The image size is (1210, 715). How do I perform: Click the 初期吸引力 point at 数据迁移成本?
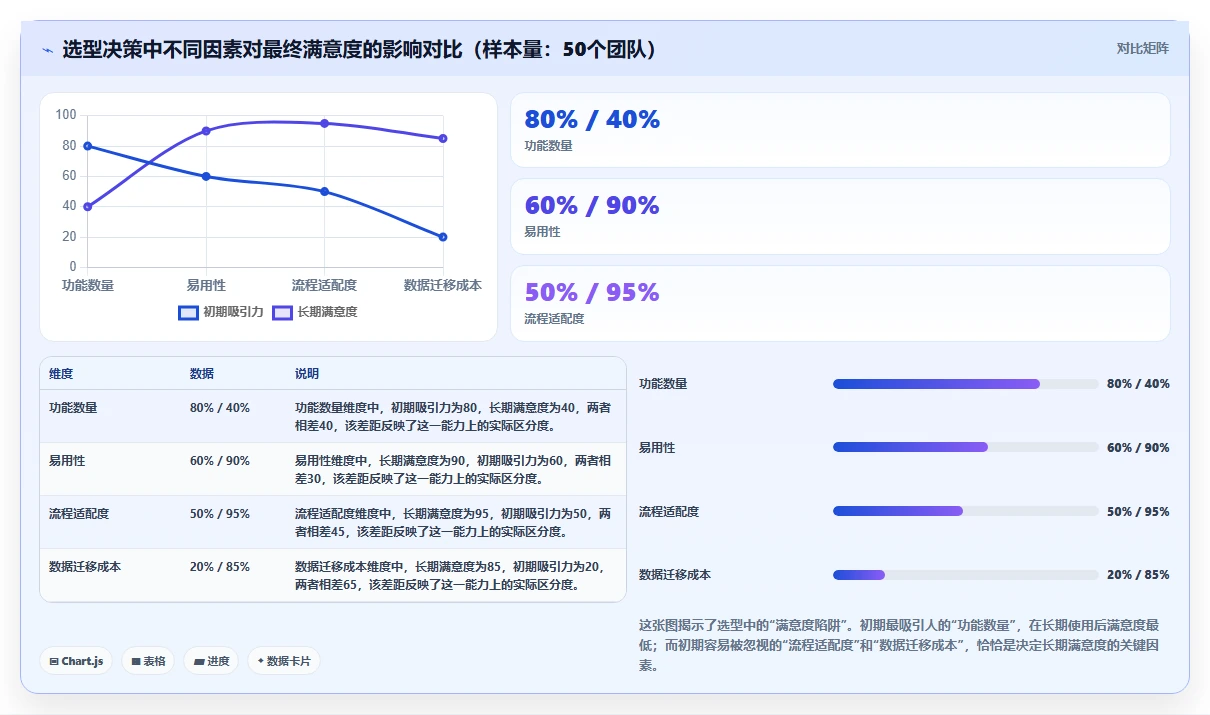coord(442,237)
